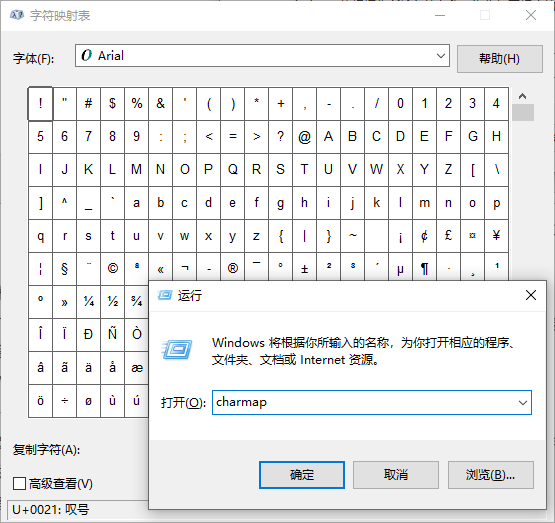Choose the left guillemet « cell
This screenshot has width=555, height=523.
tap(160, 268)
